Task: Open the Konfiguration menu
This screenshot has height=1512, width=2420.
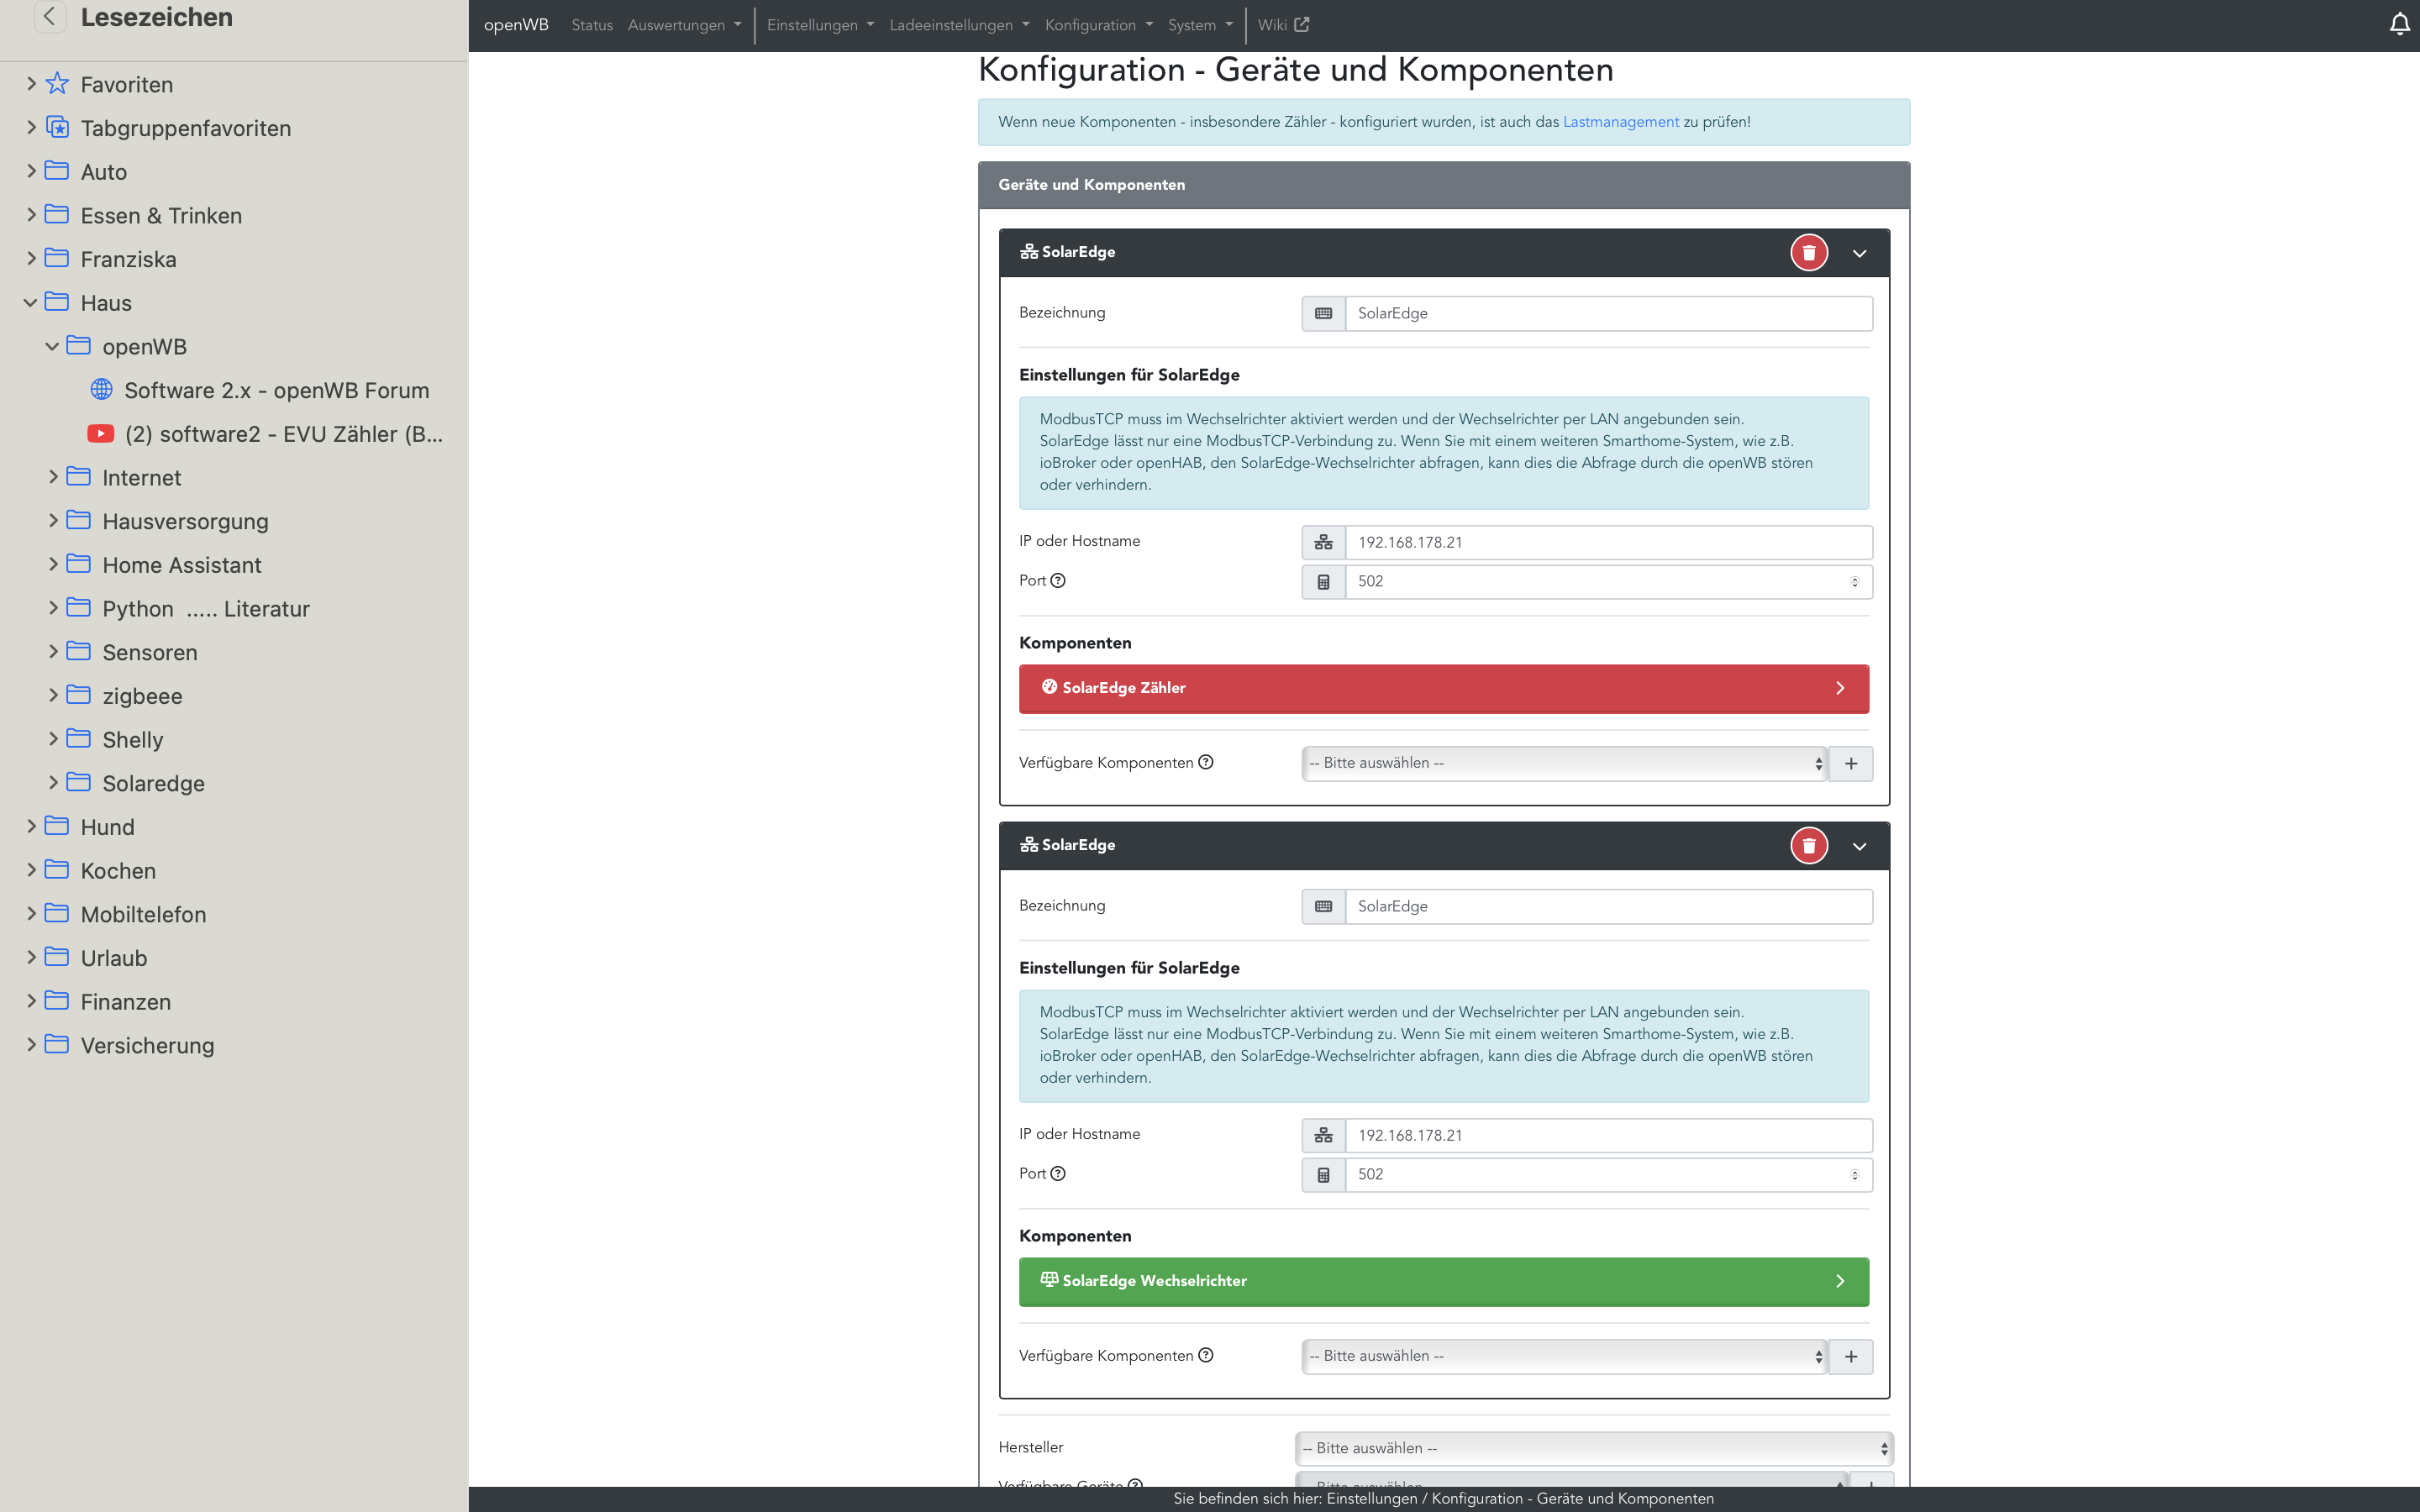Action: coord(1098,25)
